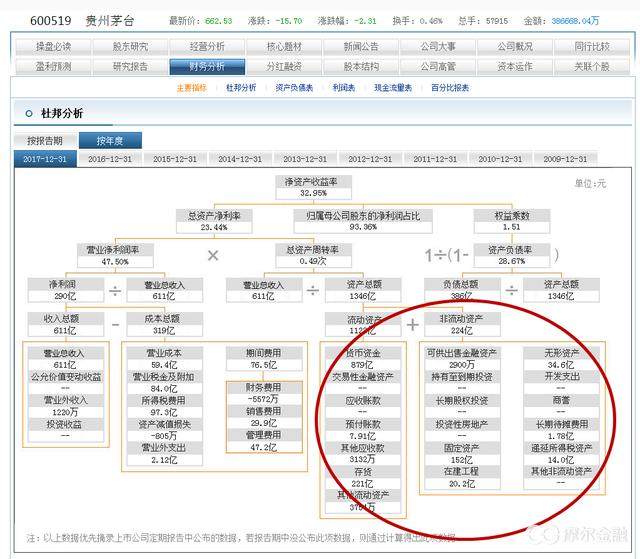640x559 pixels.
Task: Select the 核心题材 tab
Action: coord(283,46)
